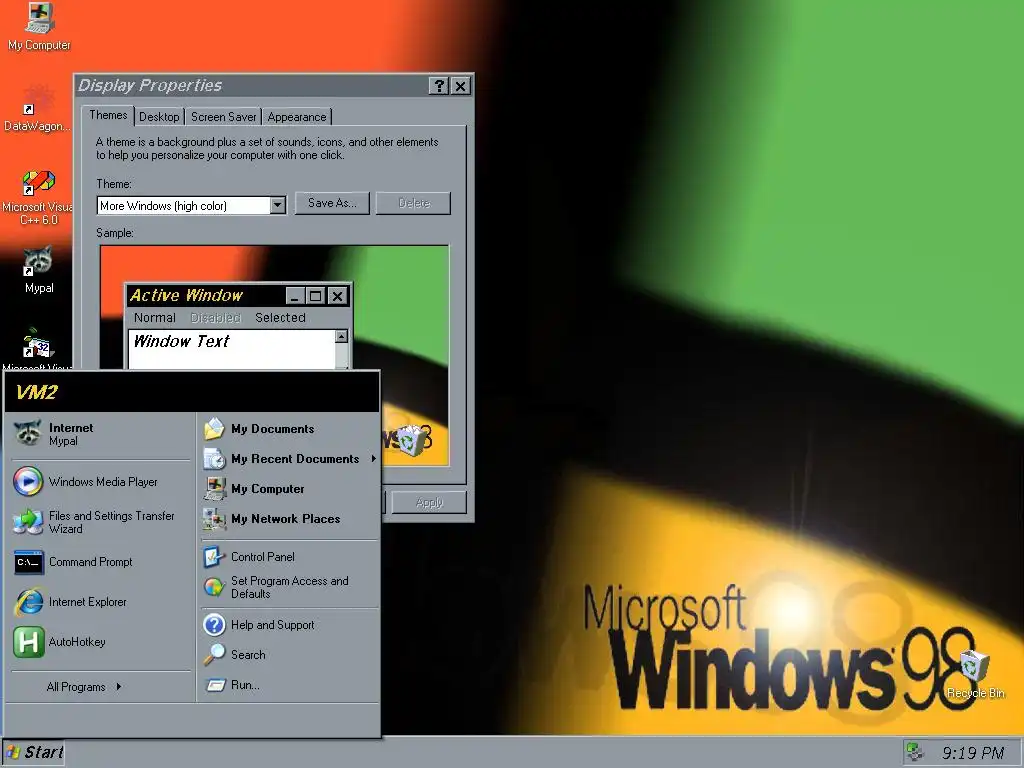
Task: Click the Windows Media Player icon
Action: pyautogui.click(x=28, y=481)
